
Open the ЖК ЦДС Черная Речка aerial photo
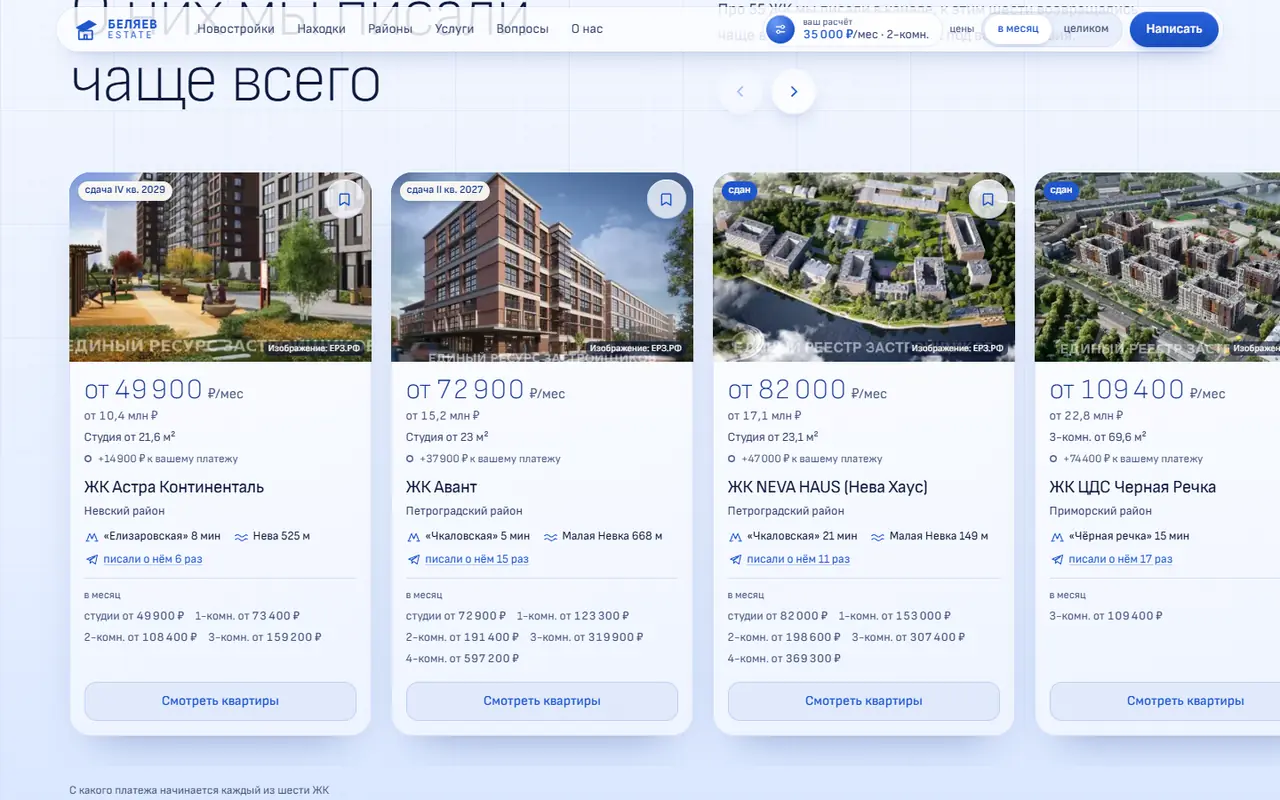click(1157, 267)
